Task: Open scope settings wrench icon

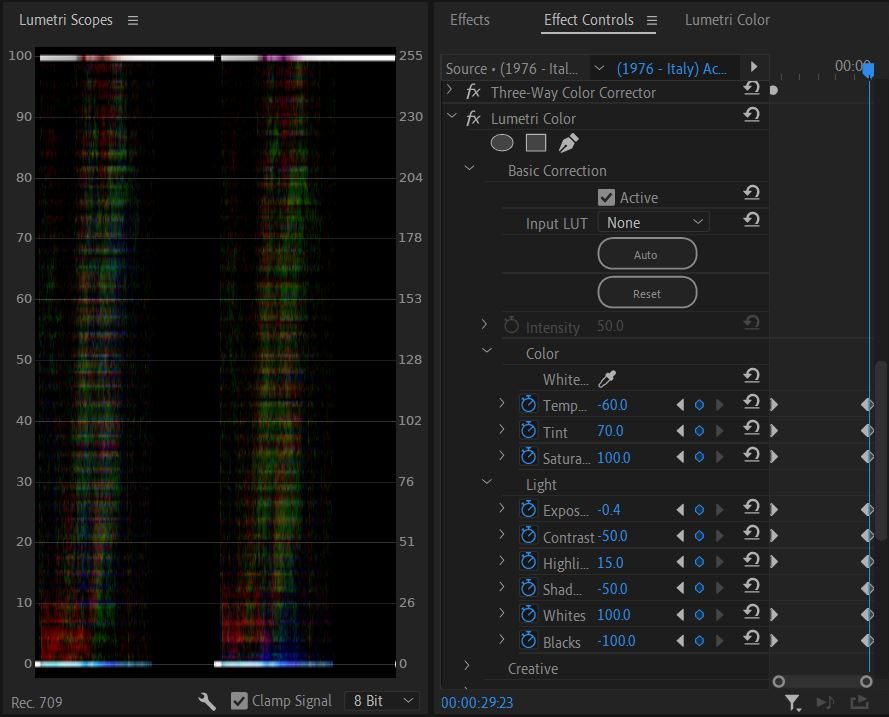Action: tap(207, 701)
